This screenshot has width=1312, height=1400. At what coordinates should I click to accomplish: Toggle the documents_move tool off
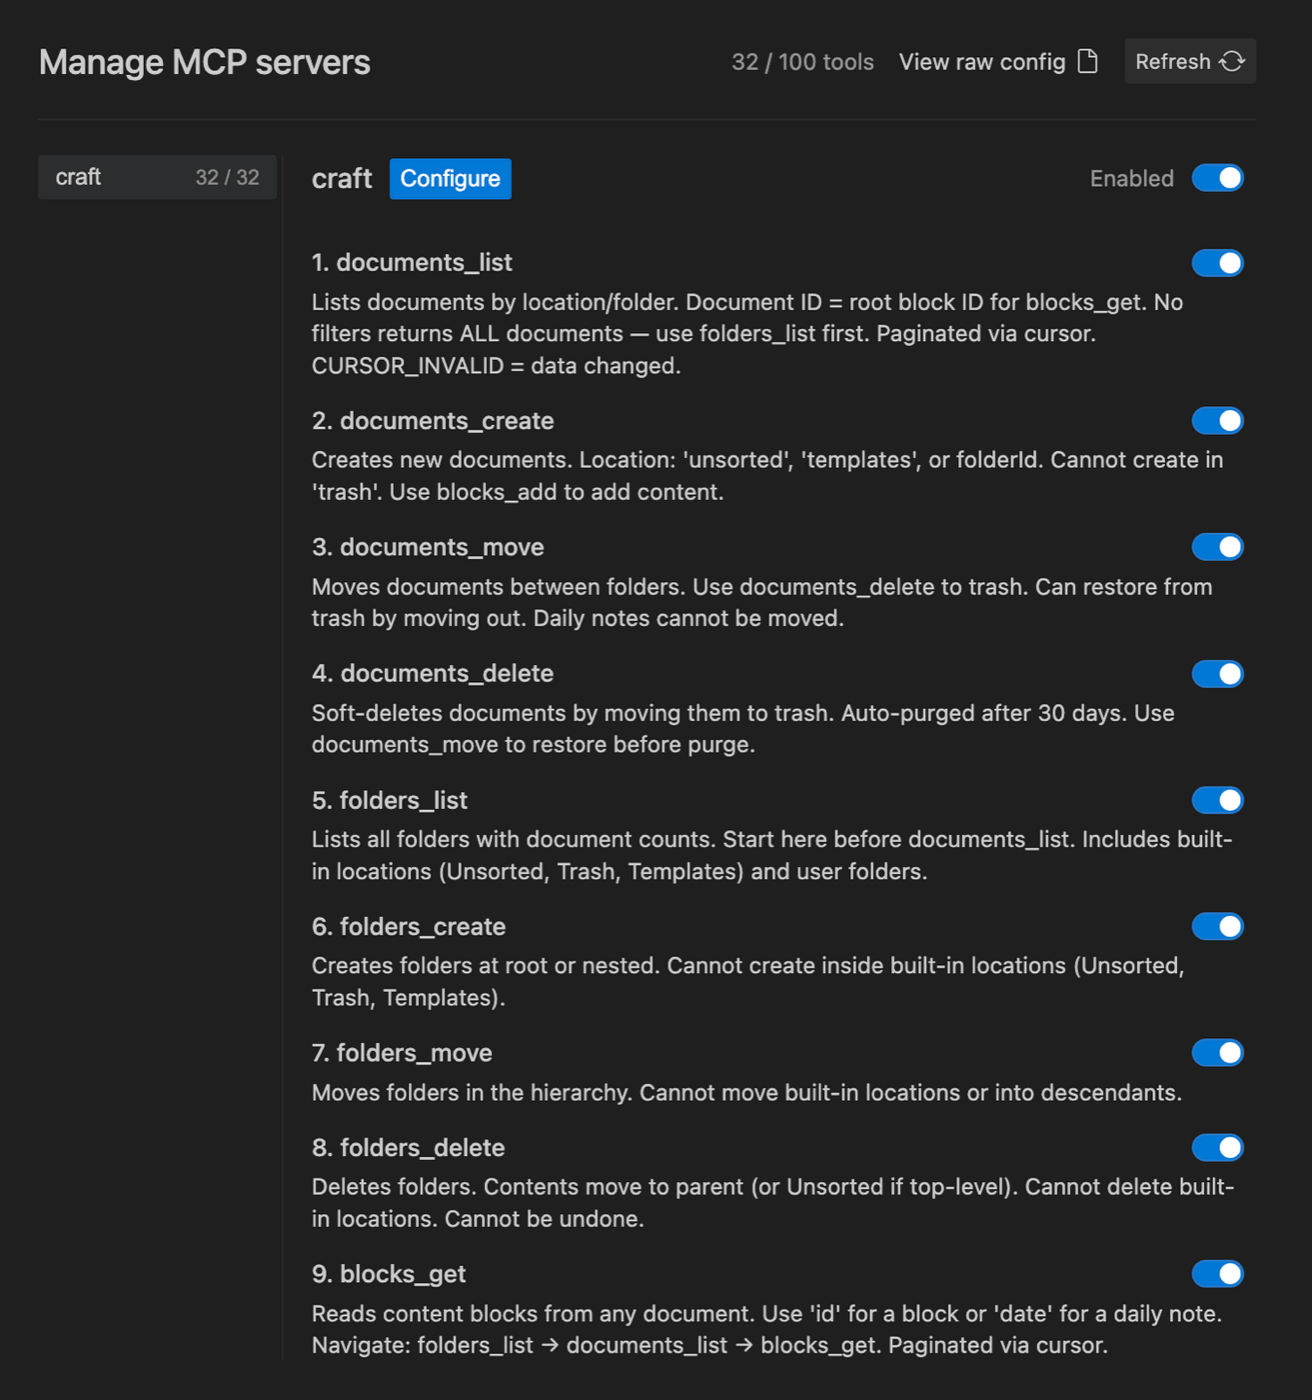(1217, 547)
